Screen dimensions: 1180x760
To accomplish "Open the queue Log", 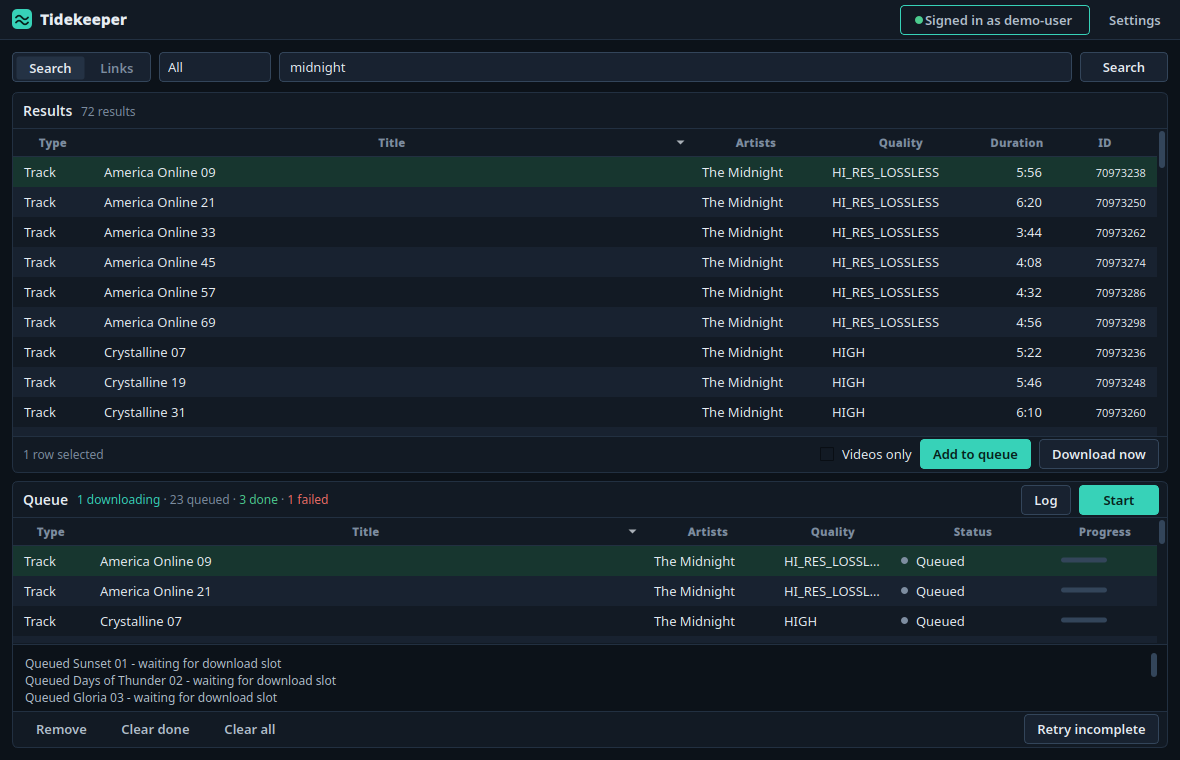I will [1045, 500].
